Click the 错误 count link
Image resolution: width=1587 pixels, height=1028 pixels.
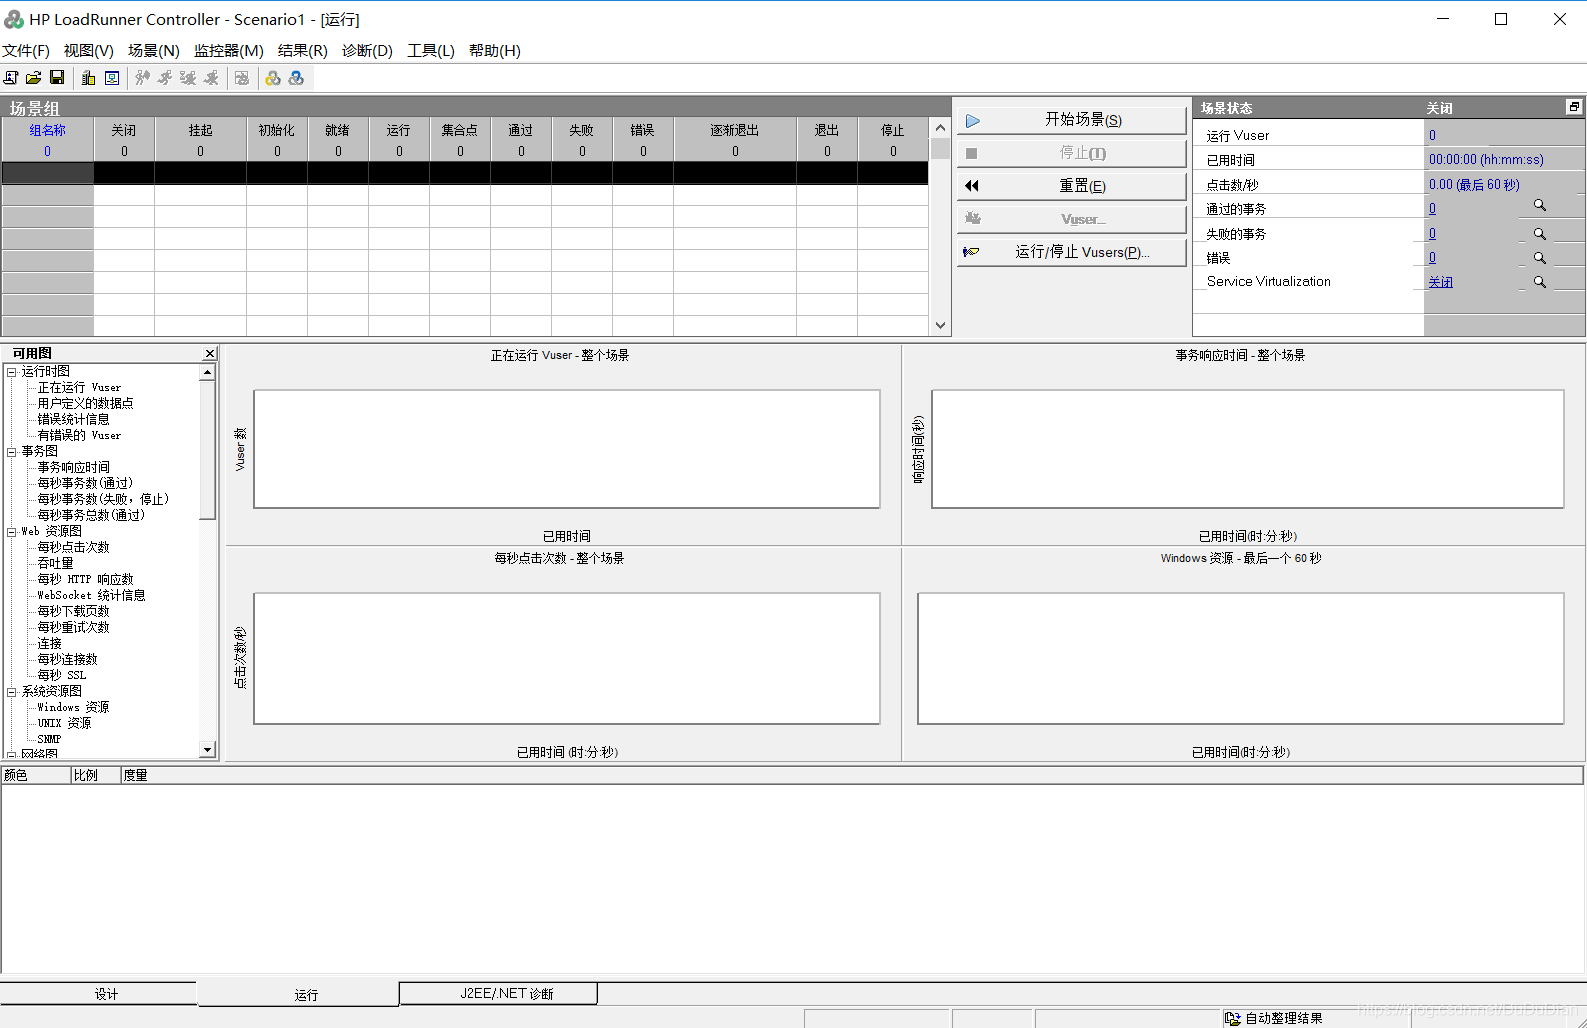(x=1432, y=257)
